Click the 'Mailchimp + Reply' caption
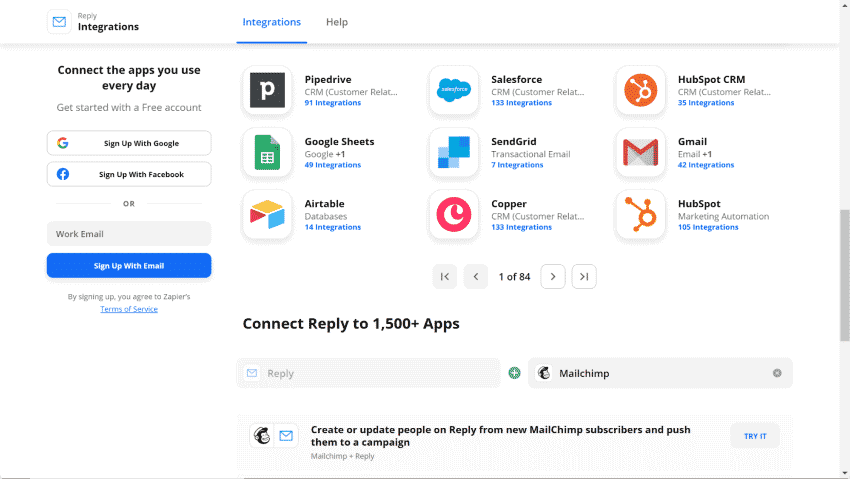 (343, 456)
